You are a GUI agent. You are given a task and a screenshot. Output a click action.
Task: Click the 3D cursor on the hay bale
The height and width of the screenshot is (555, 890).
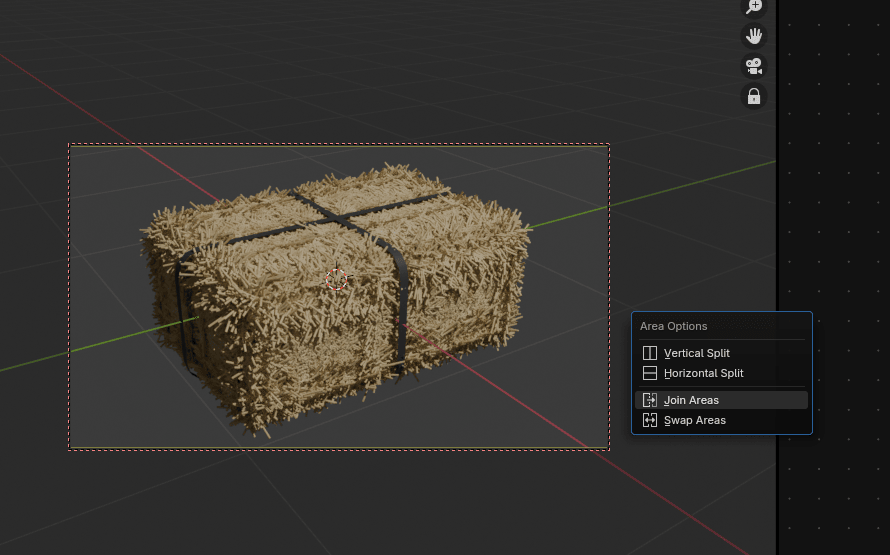pos(337,281)
